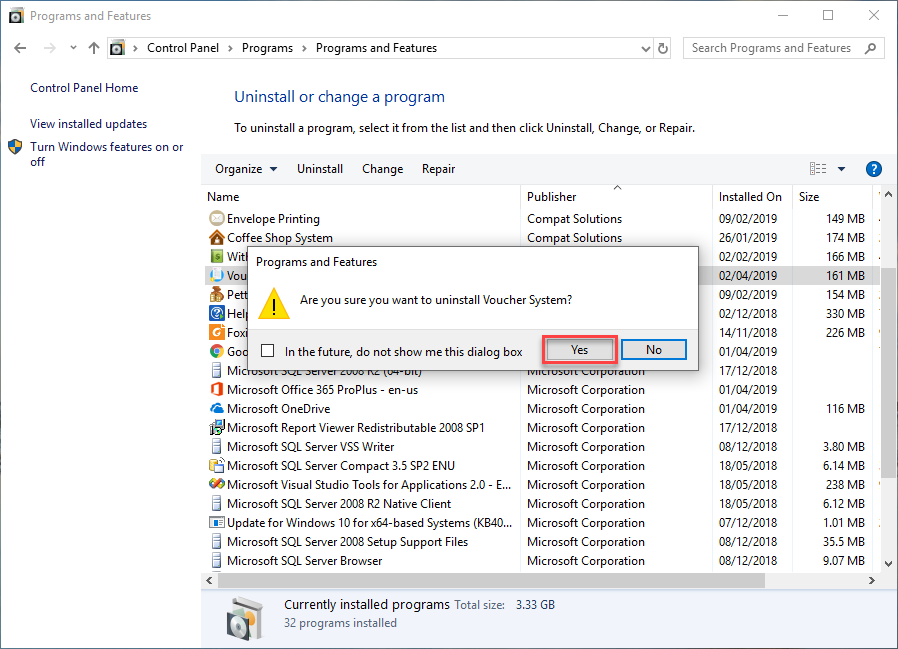This screenshot has width=898, height=649.
Task: Click the SQL Server VSS Writer icon
Action: coord(216,446)
